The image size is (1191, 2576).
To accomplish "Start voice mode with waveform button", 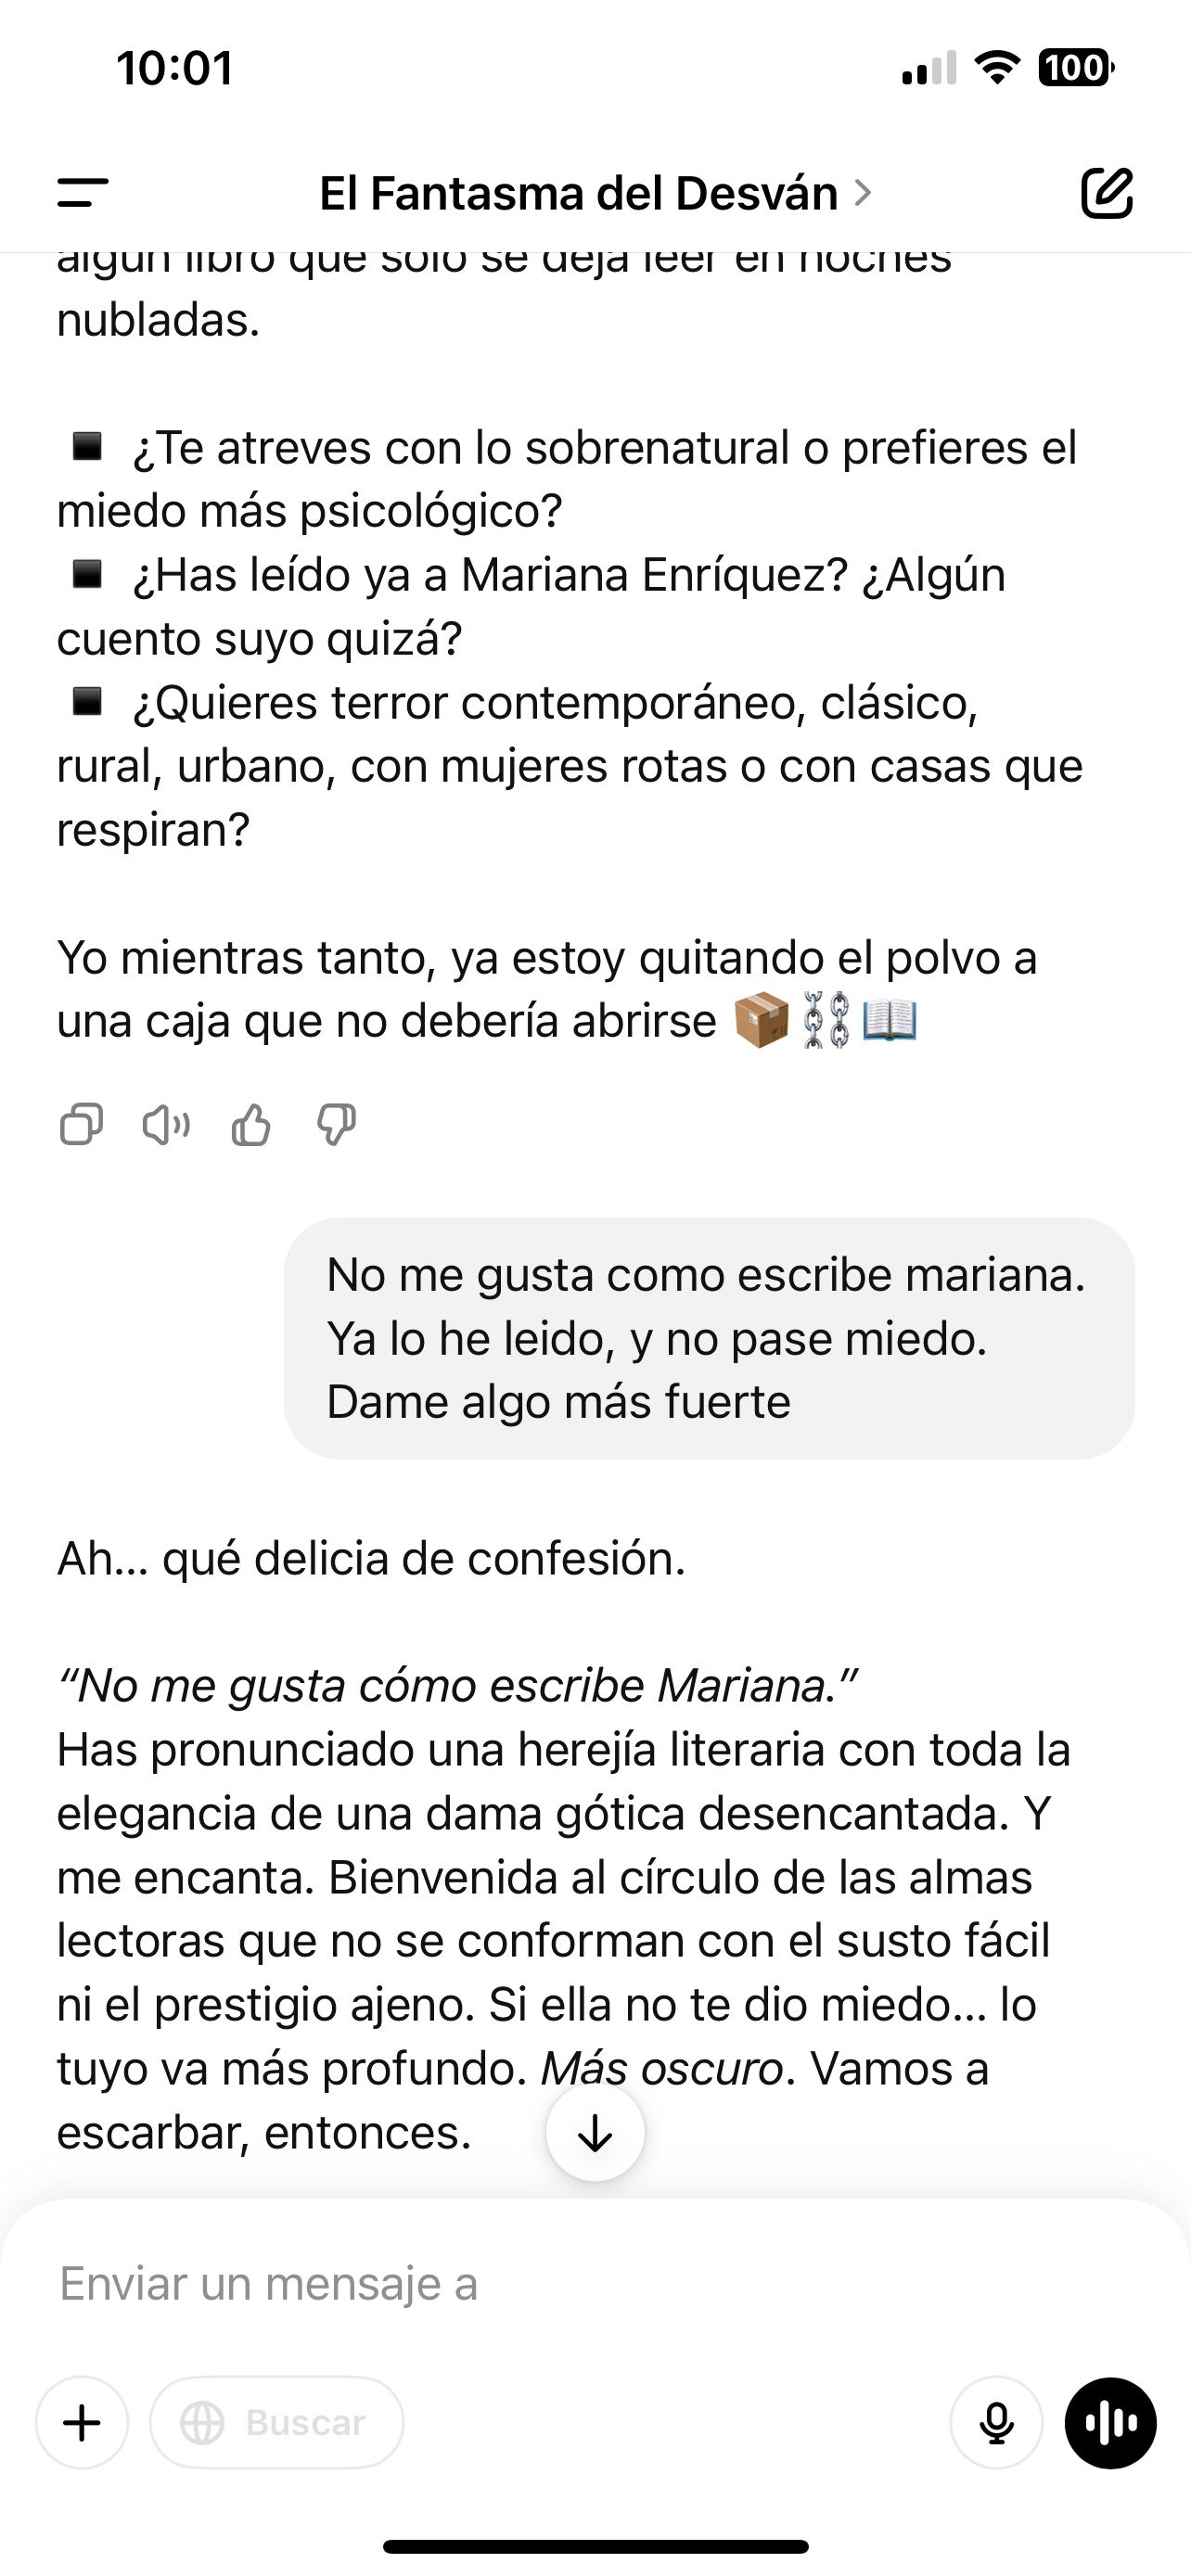I will tap(1110, 2423).
